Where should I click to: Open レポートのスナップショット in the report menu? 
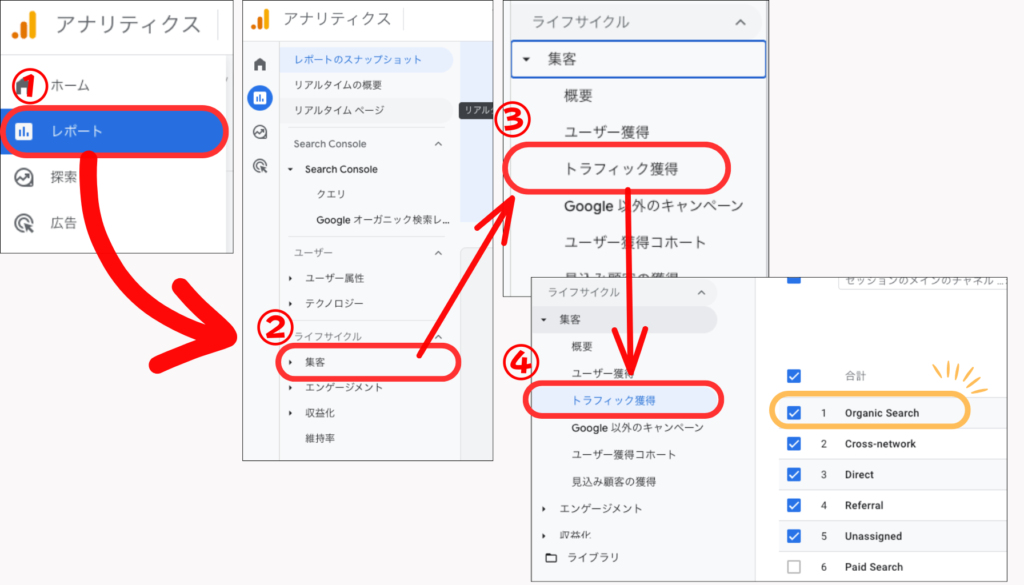point(358,60)
